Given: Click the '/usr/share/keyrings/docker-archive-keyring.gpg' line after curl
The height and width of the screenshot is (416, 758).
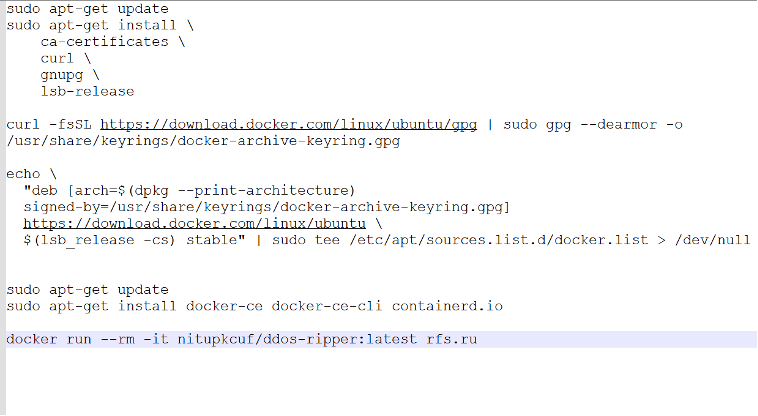Looking at the screenshot, I should (x=204, y=141).
